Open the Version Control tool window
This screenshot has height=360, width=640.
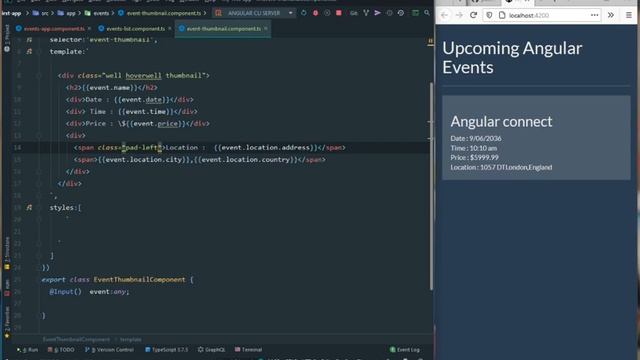109,350
